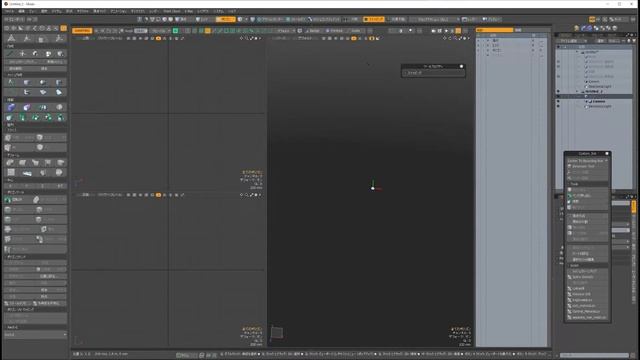Select the grey sphere primitive icon
The height and width of the screenshot is (360, 640).
pyautogui.click(x=59, y=107)
